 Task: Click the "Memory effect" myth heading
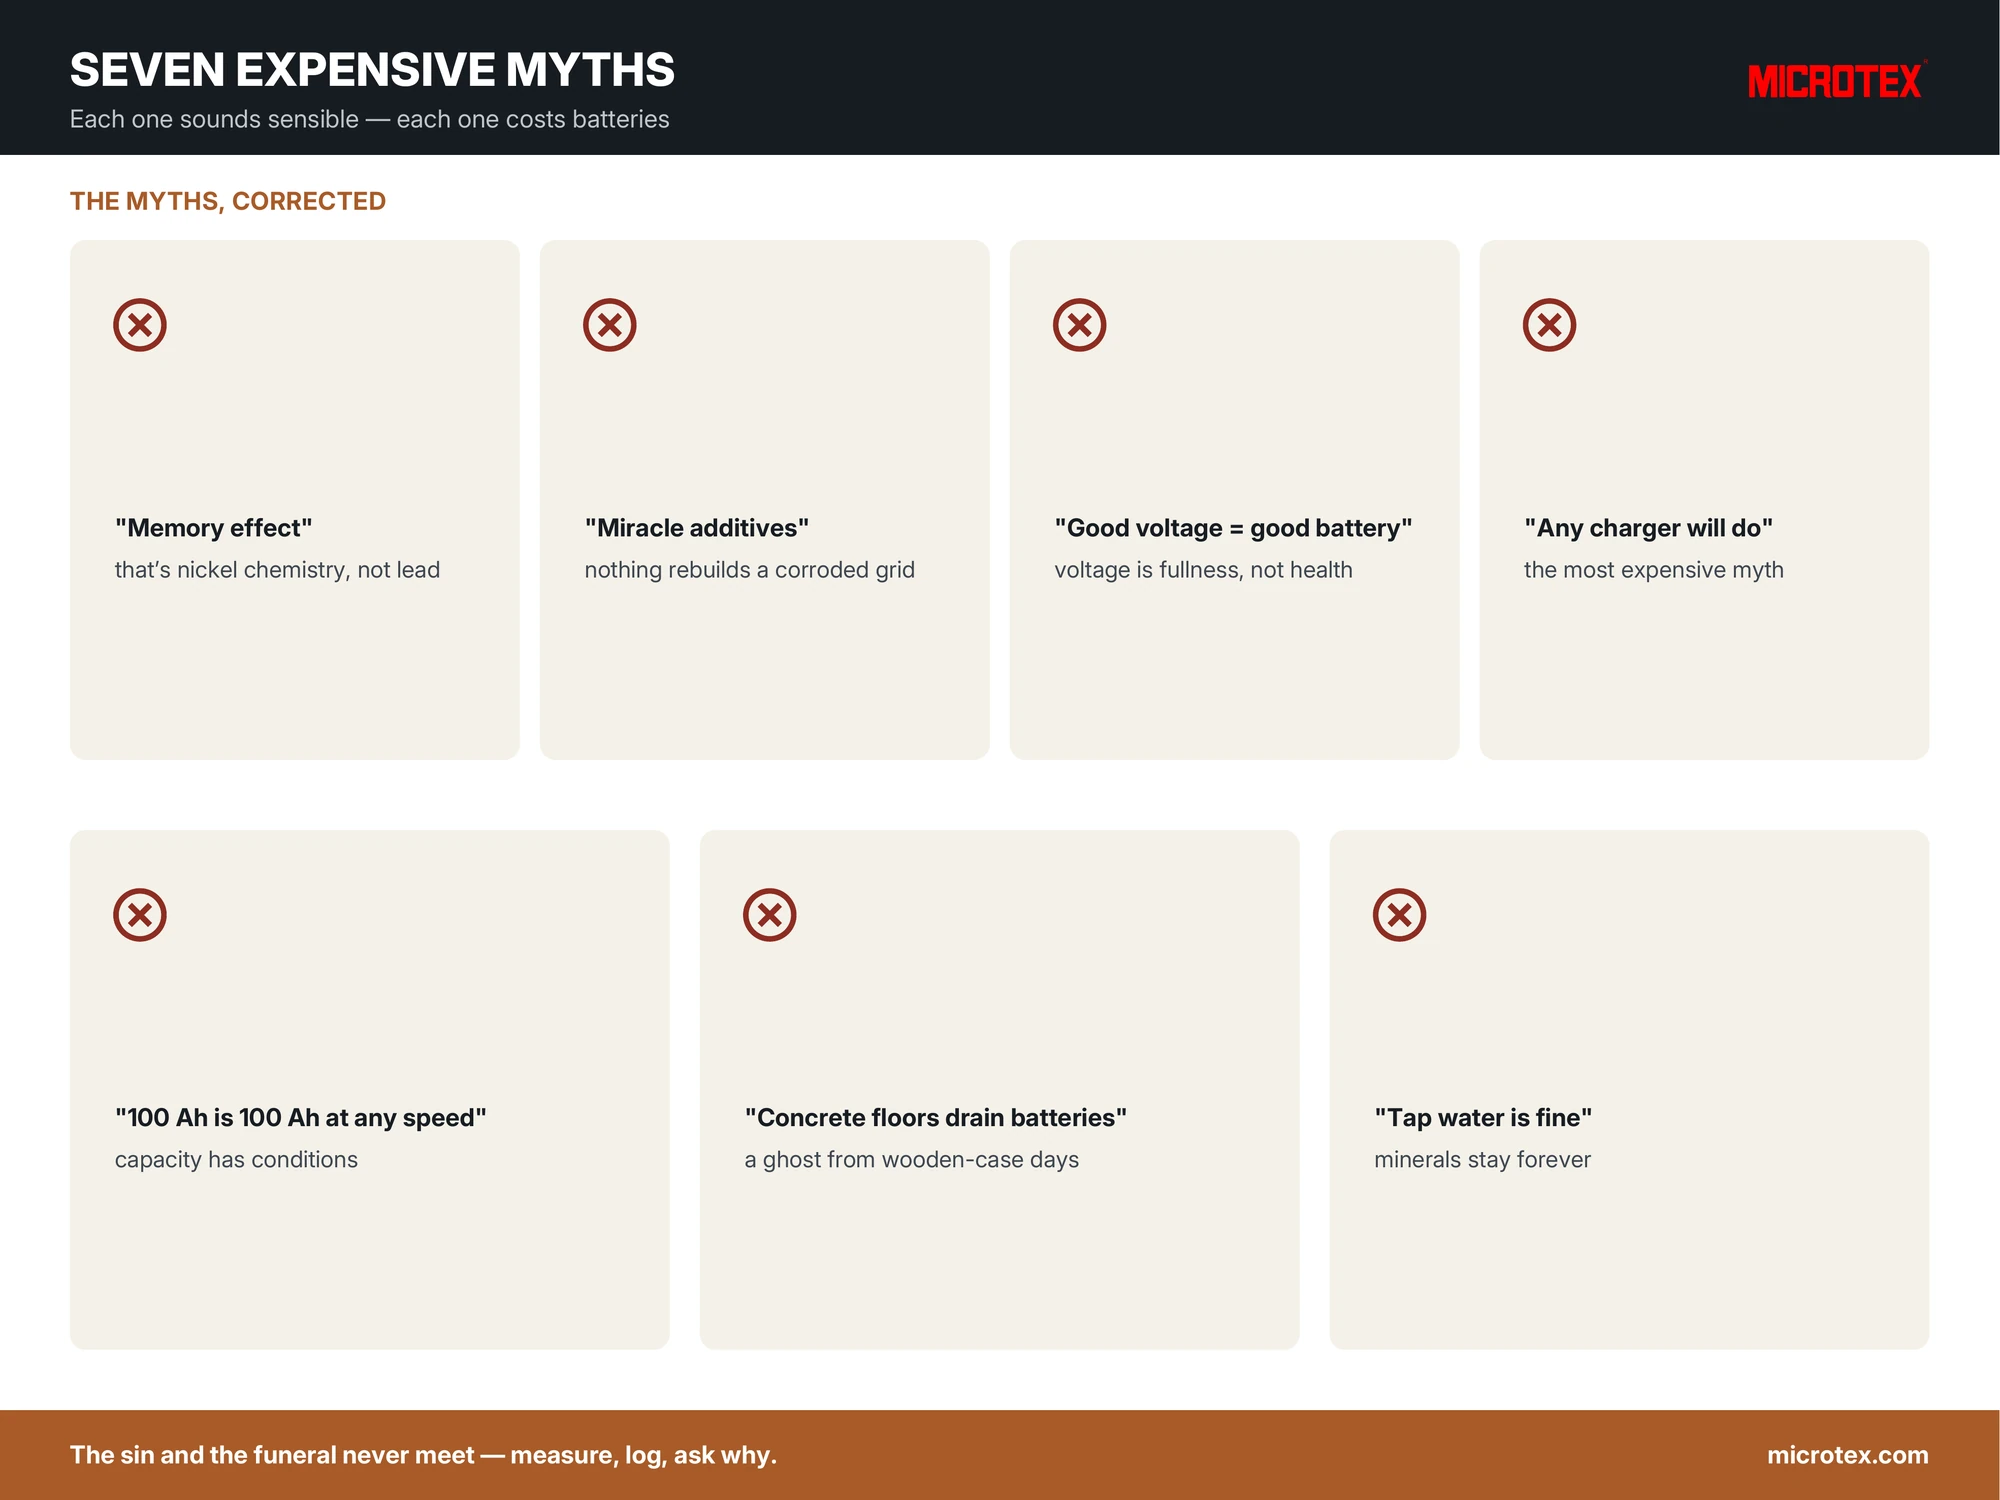214,528
